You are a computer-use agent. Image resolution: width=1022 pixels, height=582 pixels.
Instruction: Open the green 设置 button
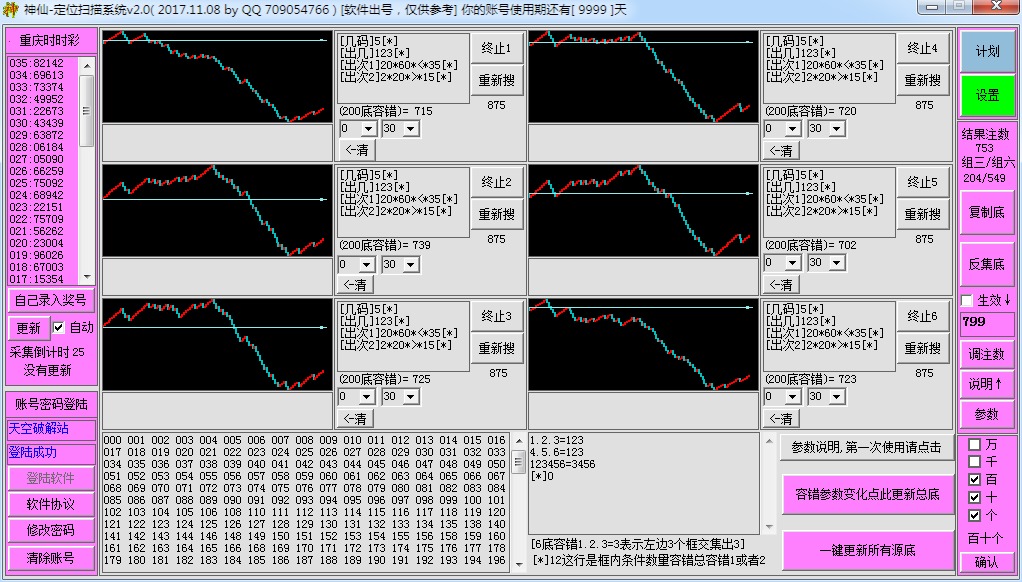(x=987, y=96)
